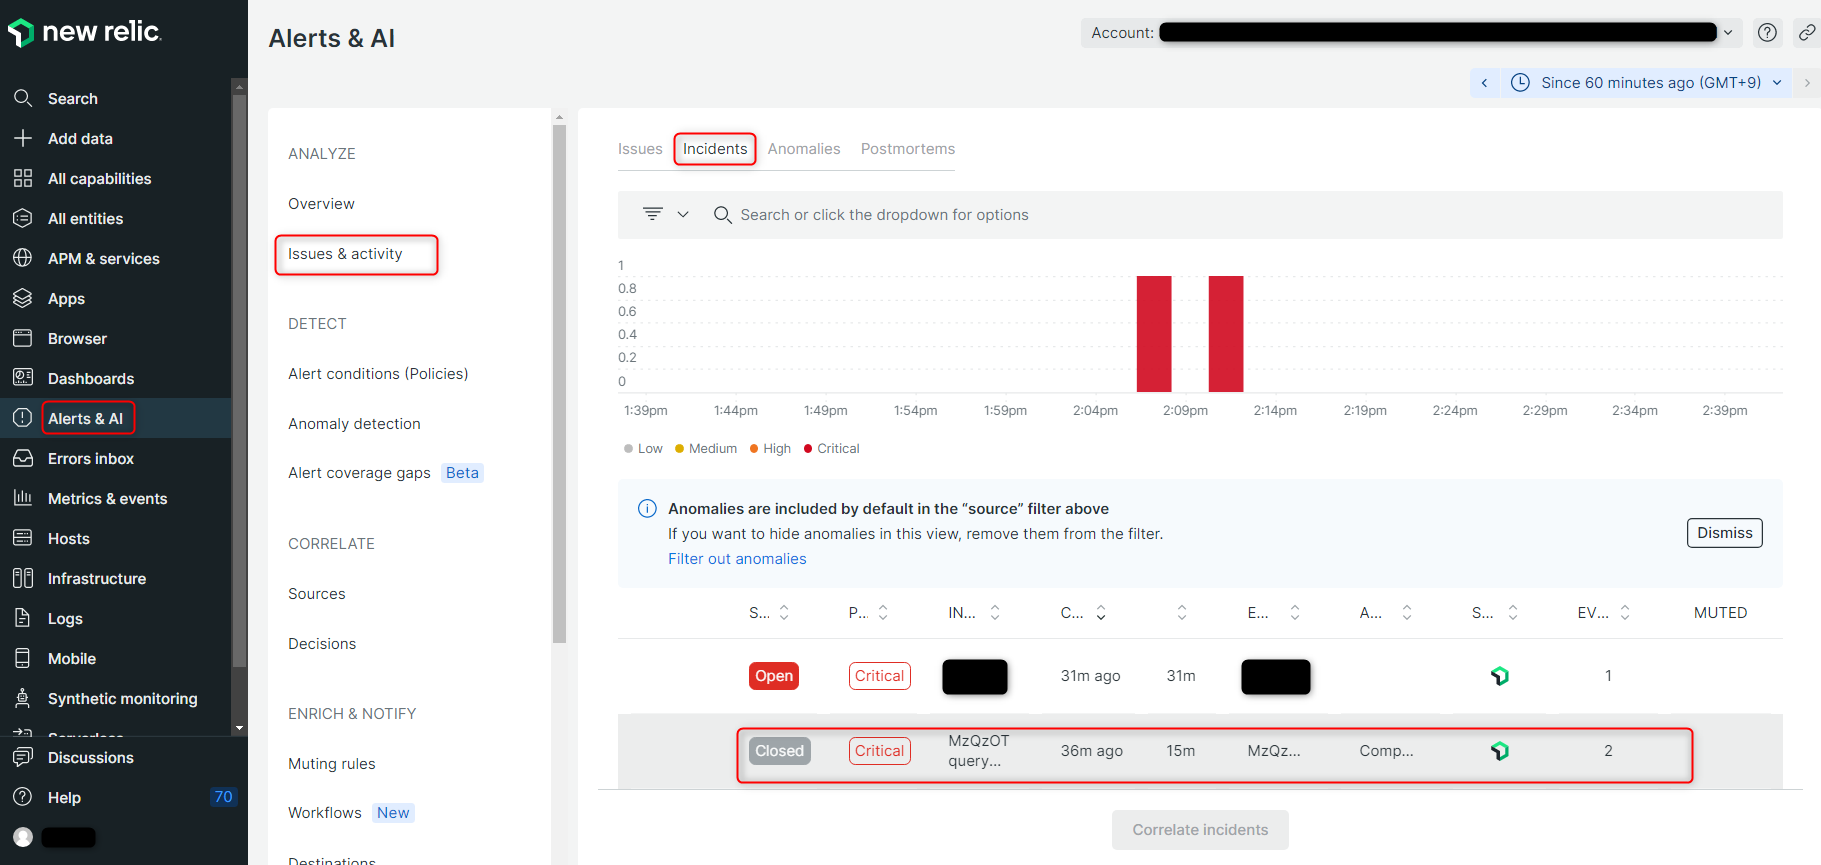This screenshot has height=865, width=1821.
Task: Switch to the Anomalies tab
Action: tap(804, 149)
